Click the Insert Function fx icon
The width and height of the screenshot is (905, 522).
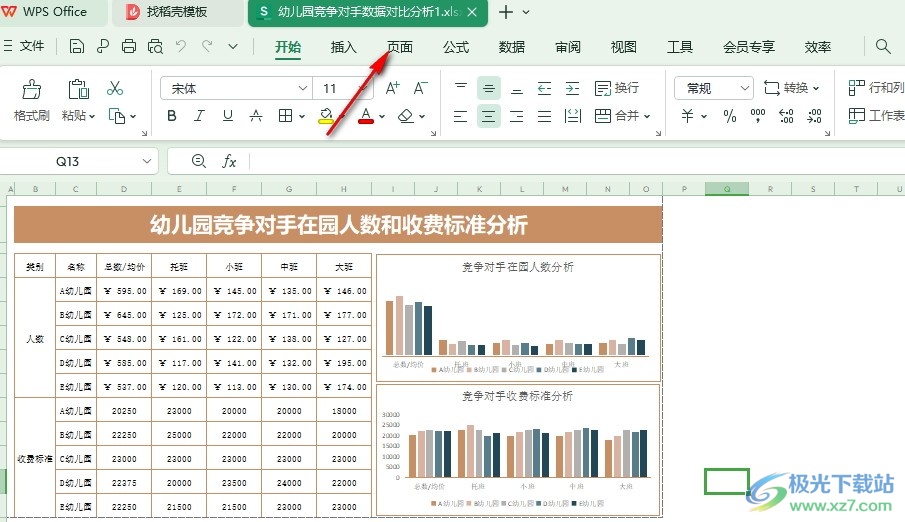(x=229, y=161)
